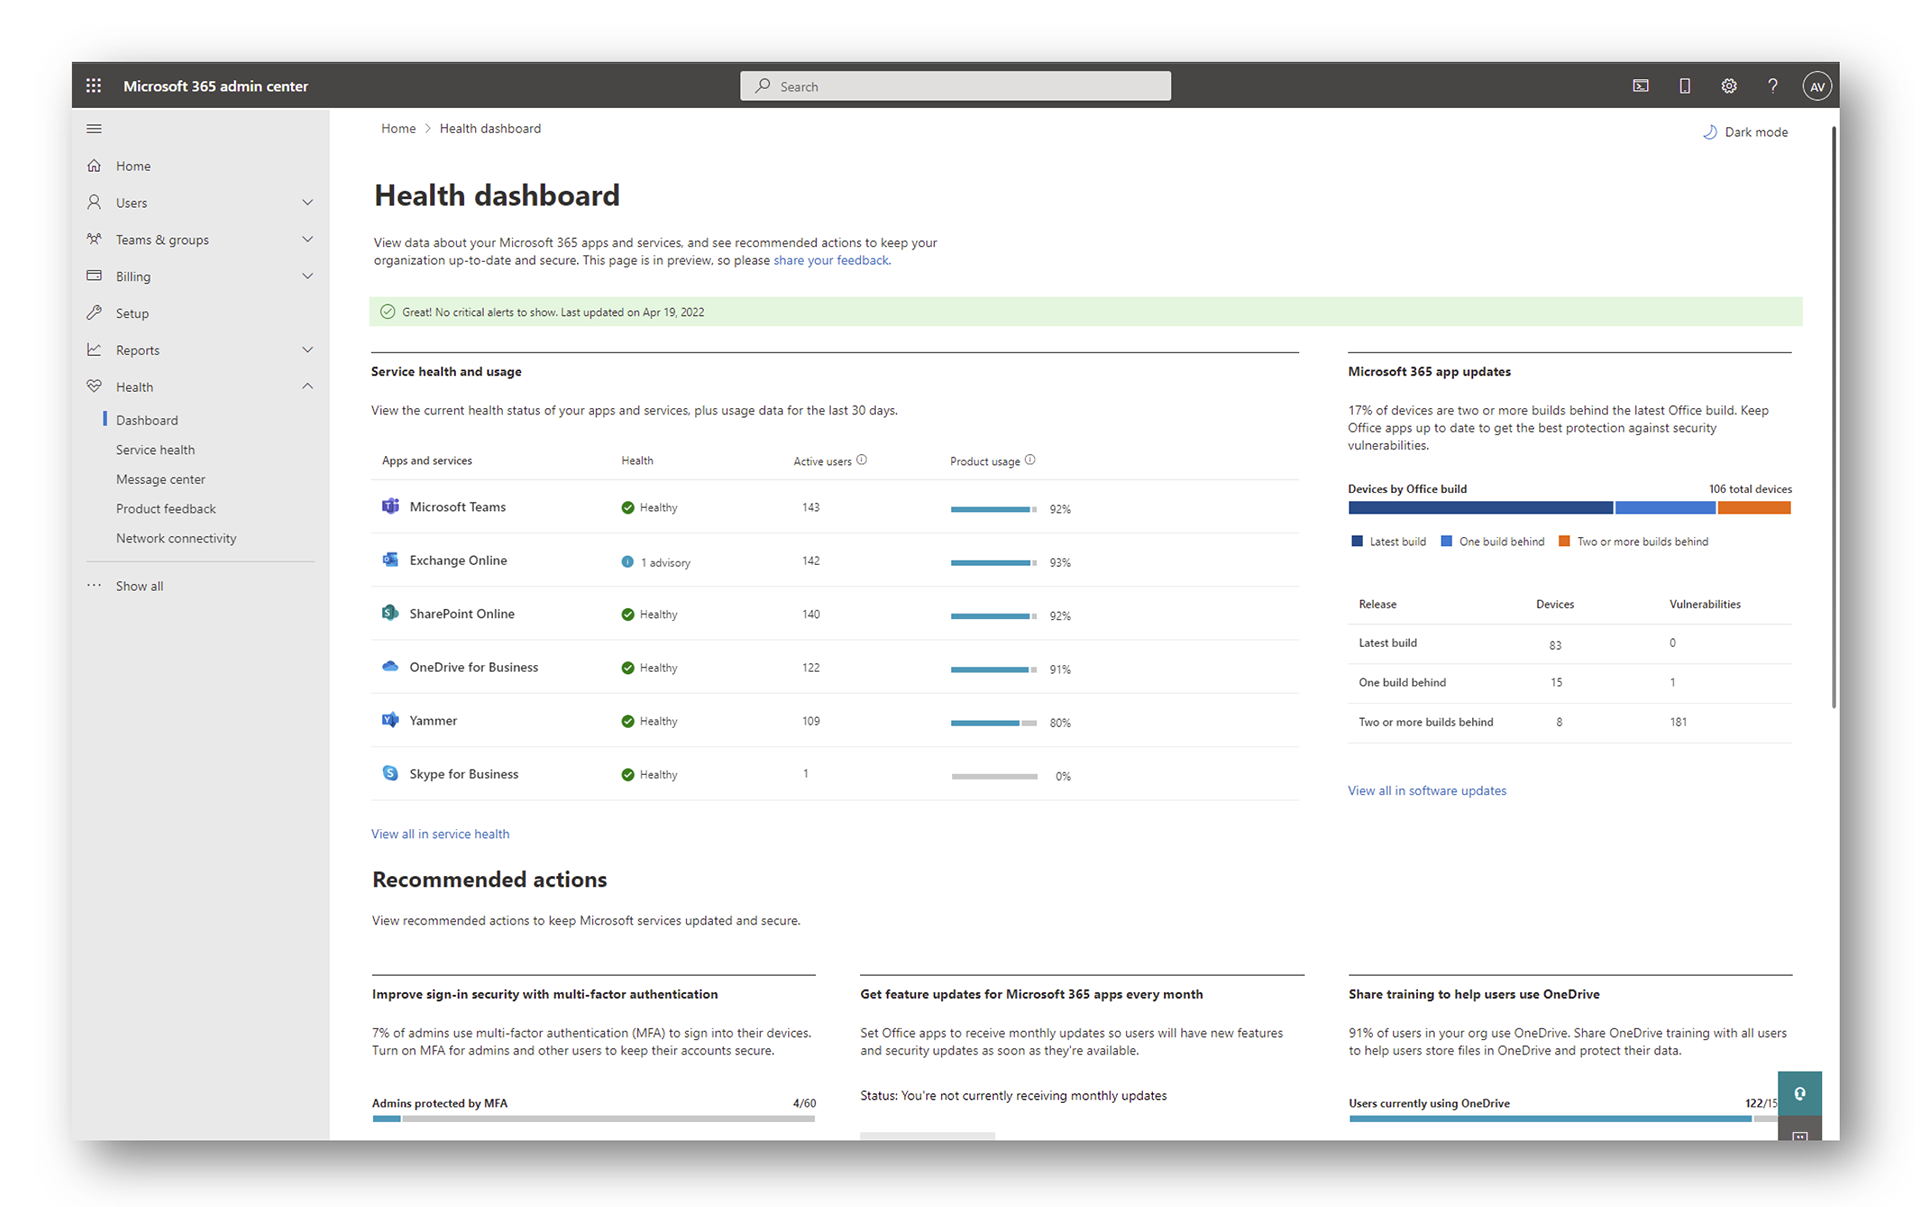Open the help question mark icon

(x=1772, y=86)
